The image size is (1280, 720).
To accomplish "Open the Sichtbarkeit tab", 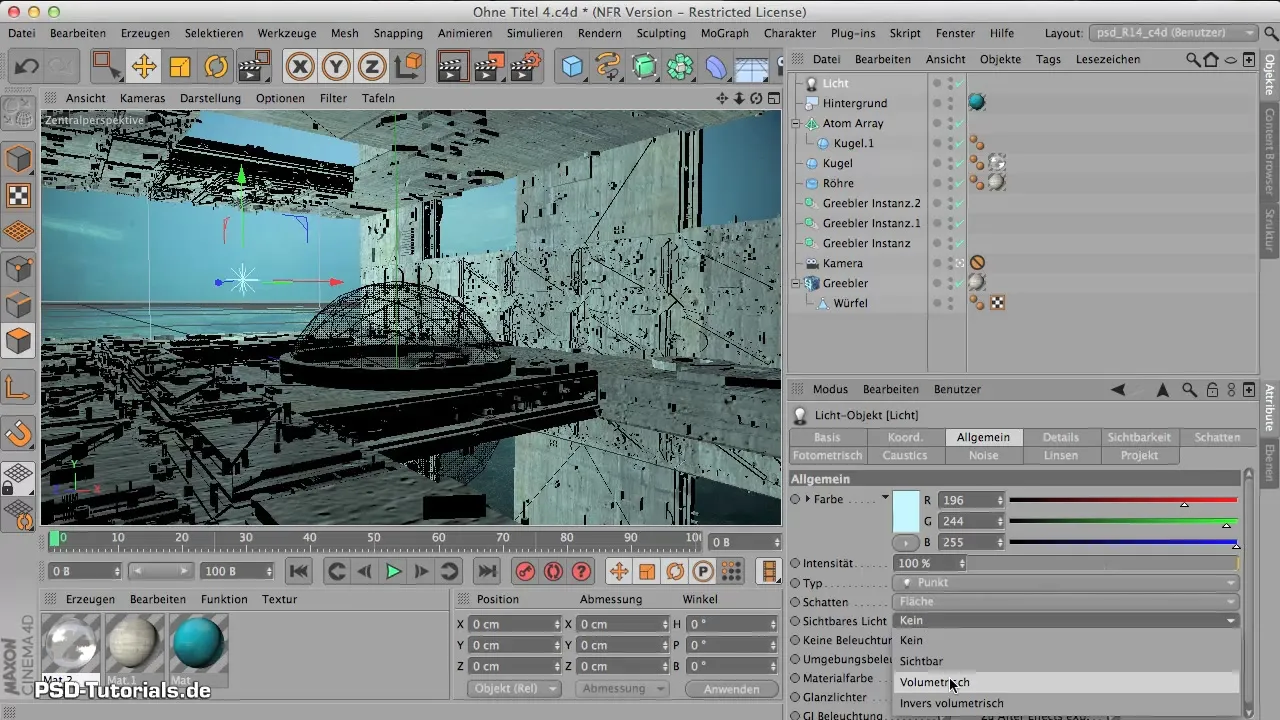I will (1139, 437).
